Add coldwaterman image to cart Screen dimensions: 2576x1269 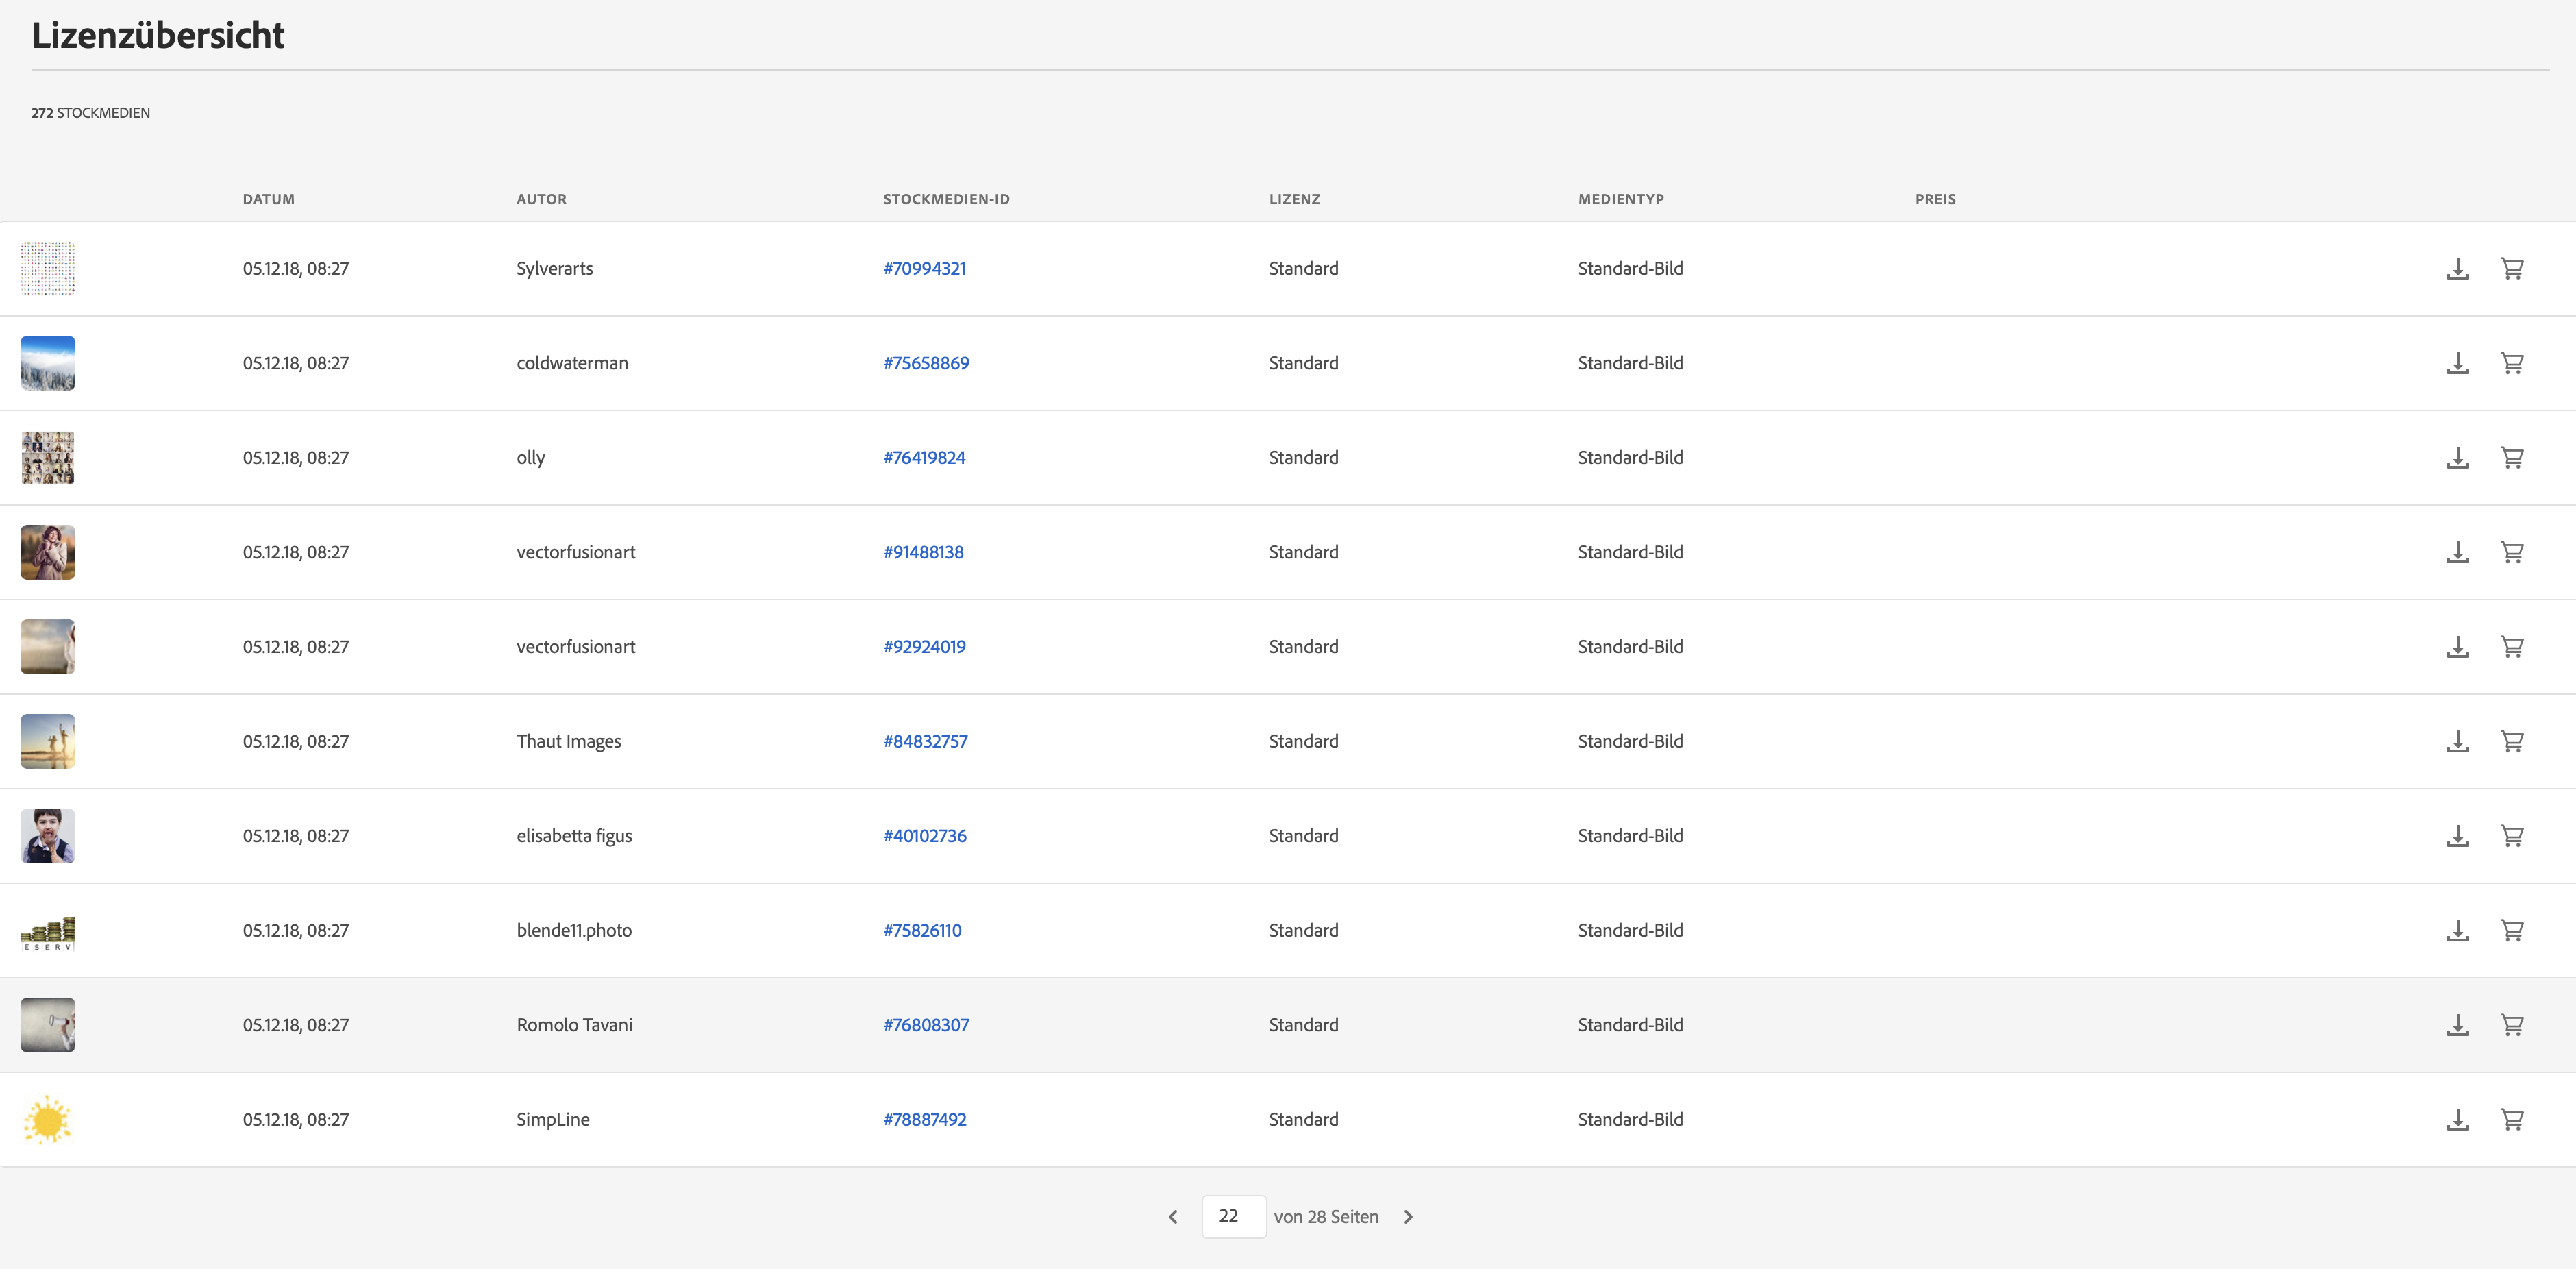pos(2512,363)
